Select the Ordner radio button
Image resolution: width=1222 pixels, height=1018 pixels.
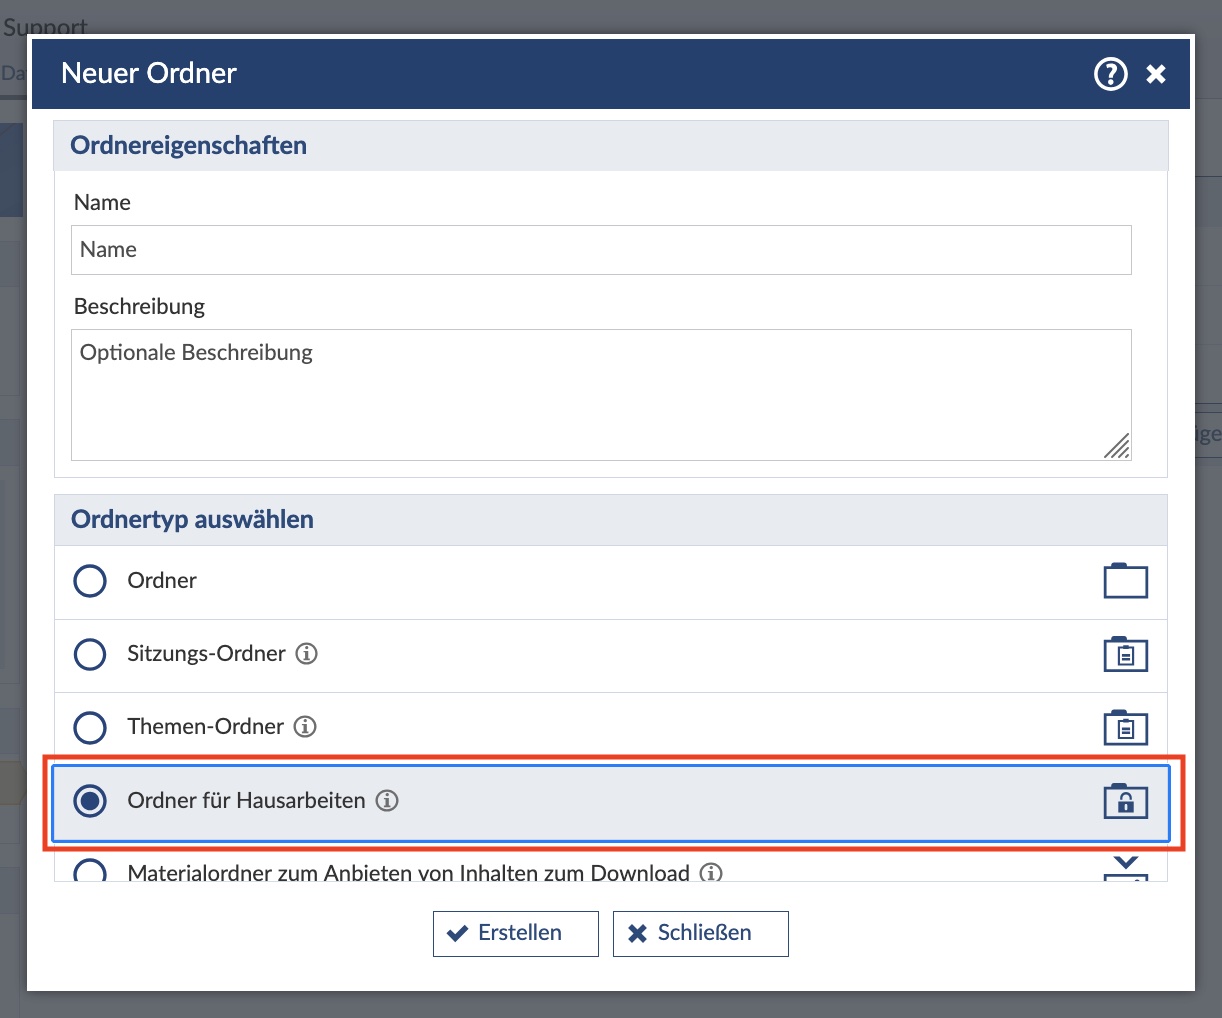pos(90,581)
